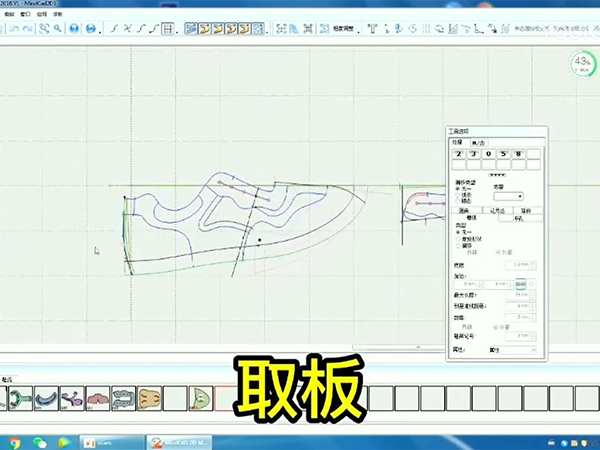Select the fourth yellow pattern piece tool
This screenshot has height=450, width=600.
[245, 29]
